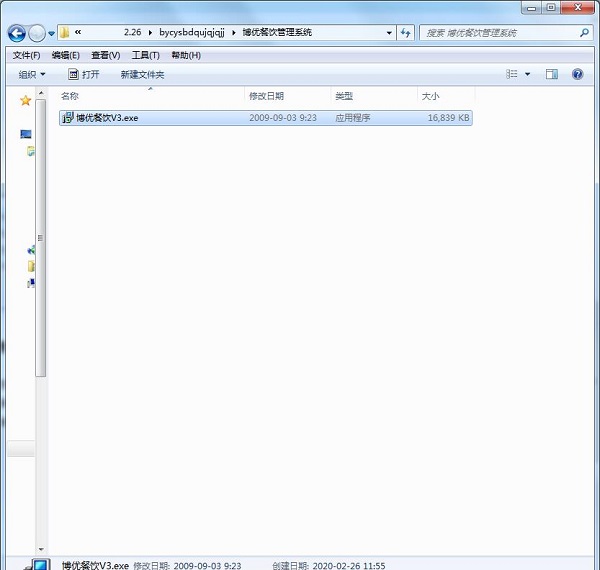The image size is (600, 570).
Task: Click the navigation pane scrollbar thumb
Action: pos(41,238)
